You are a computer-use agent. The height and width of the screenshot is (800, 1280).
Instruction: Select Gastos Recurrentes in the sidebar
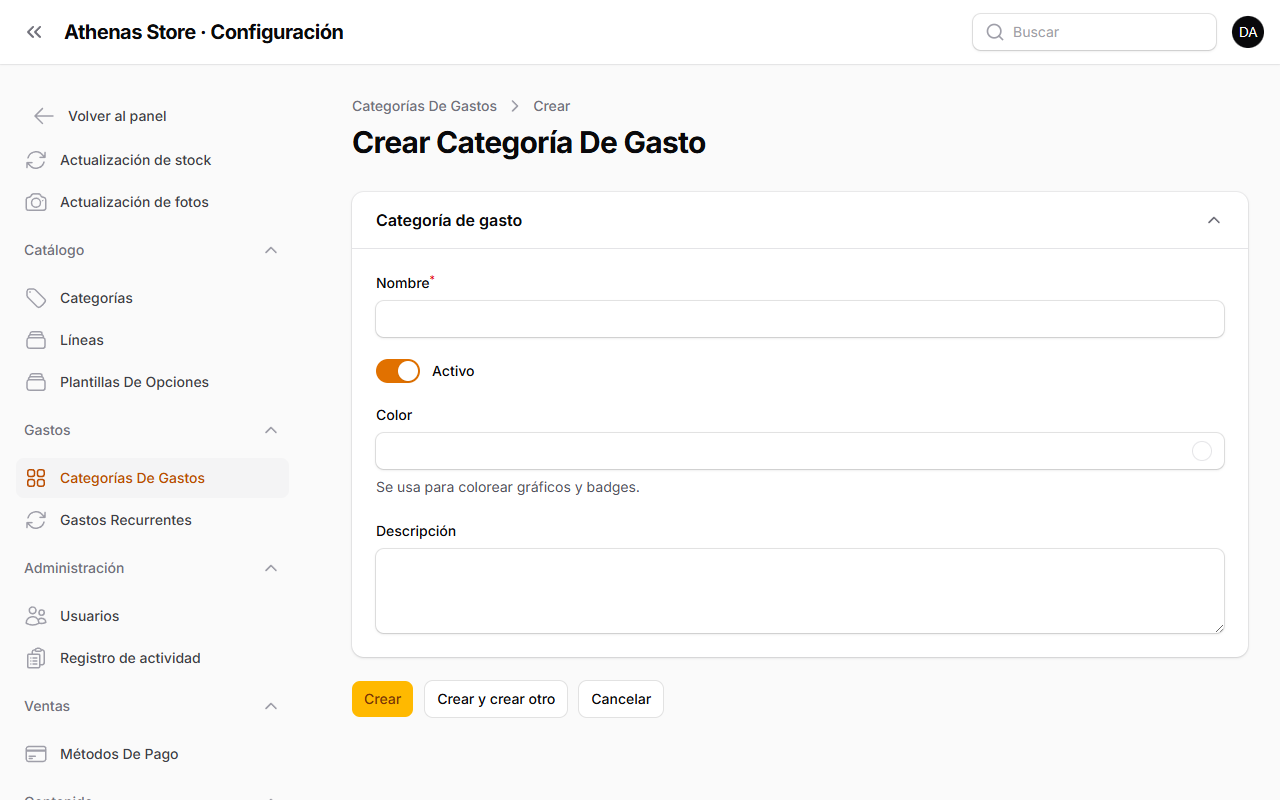coord(152,520)
